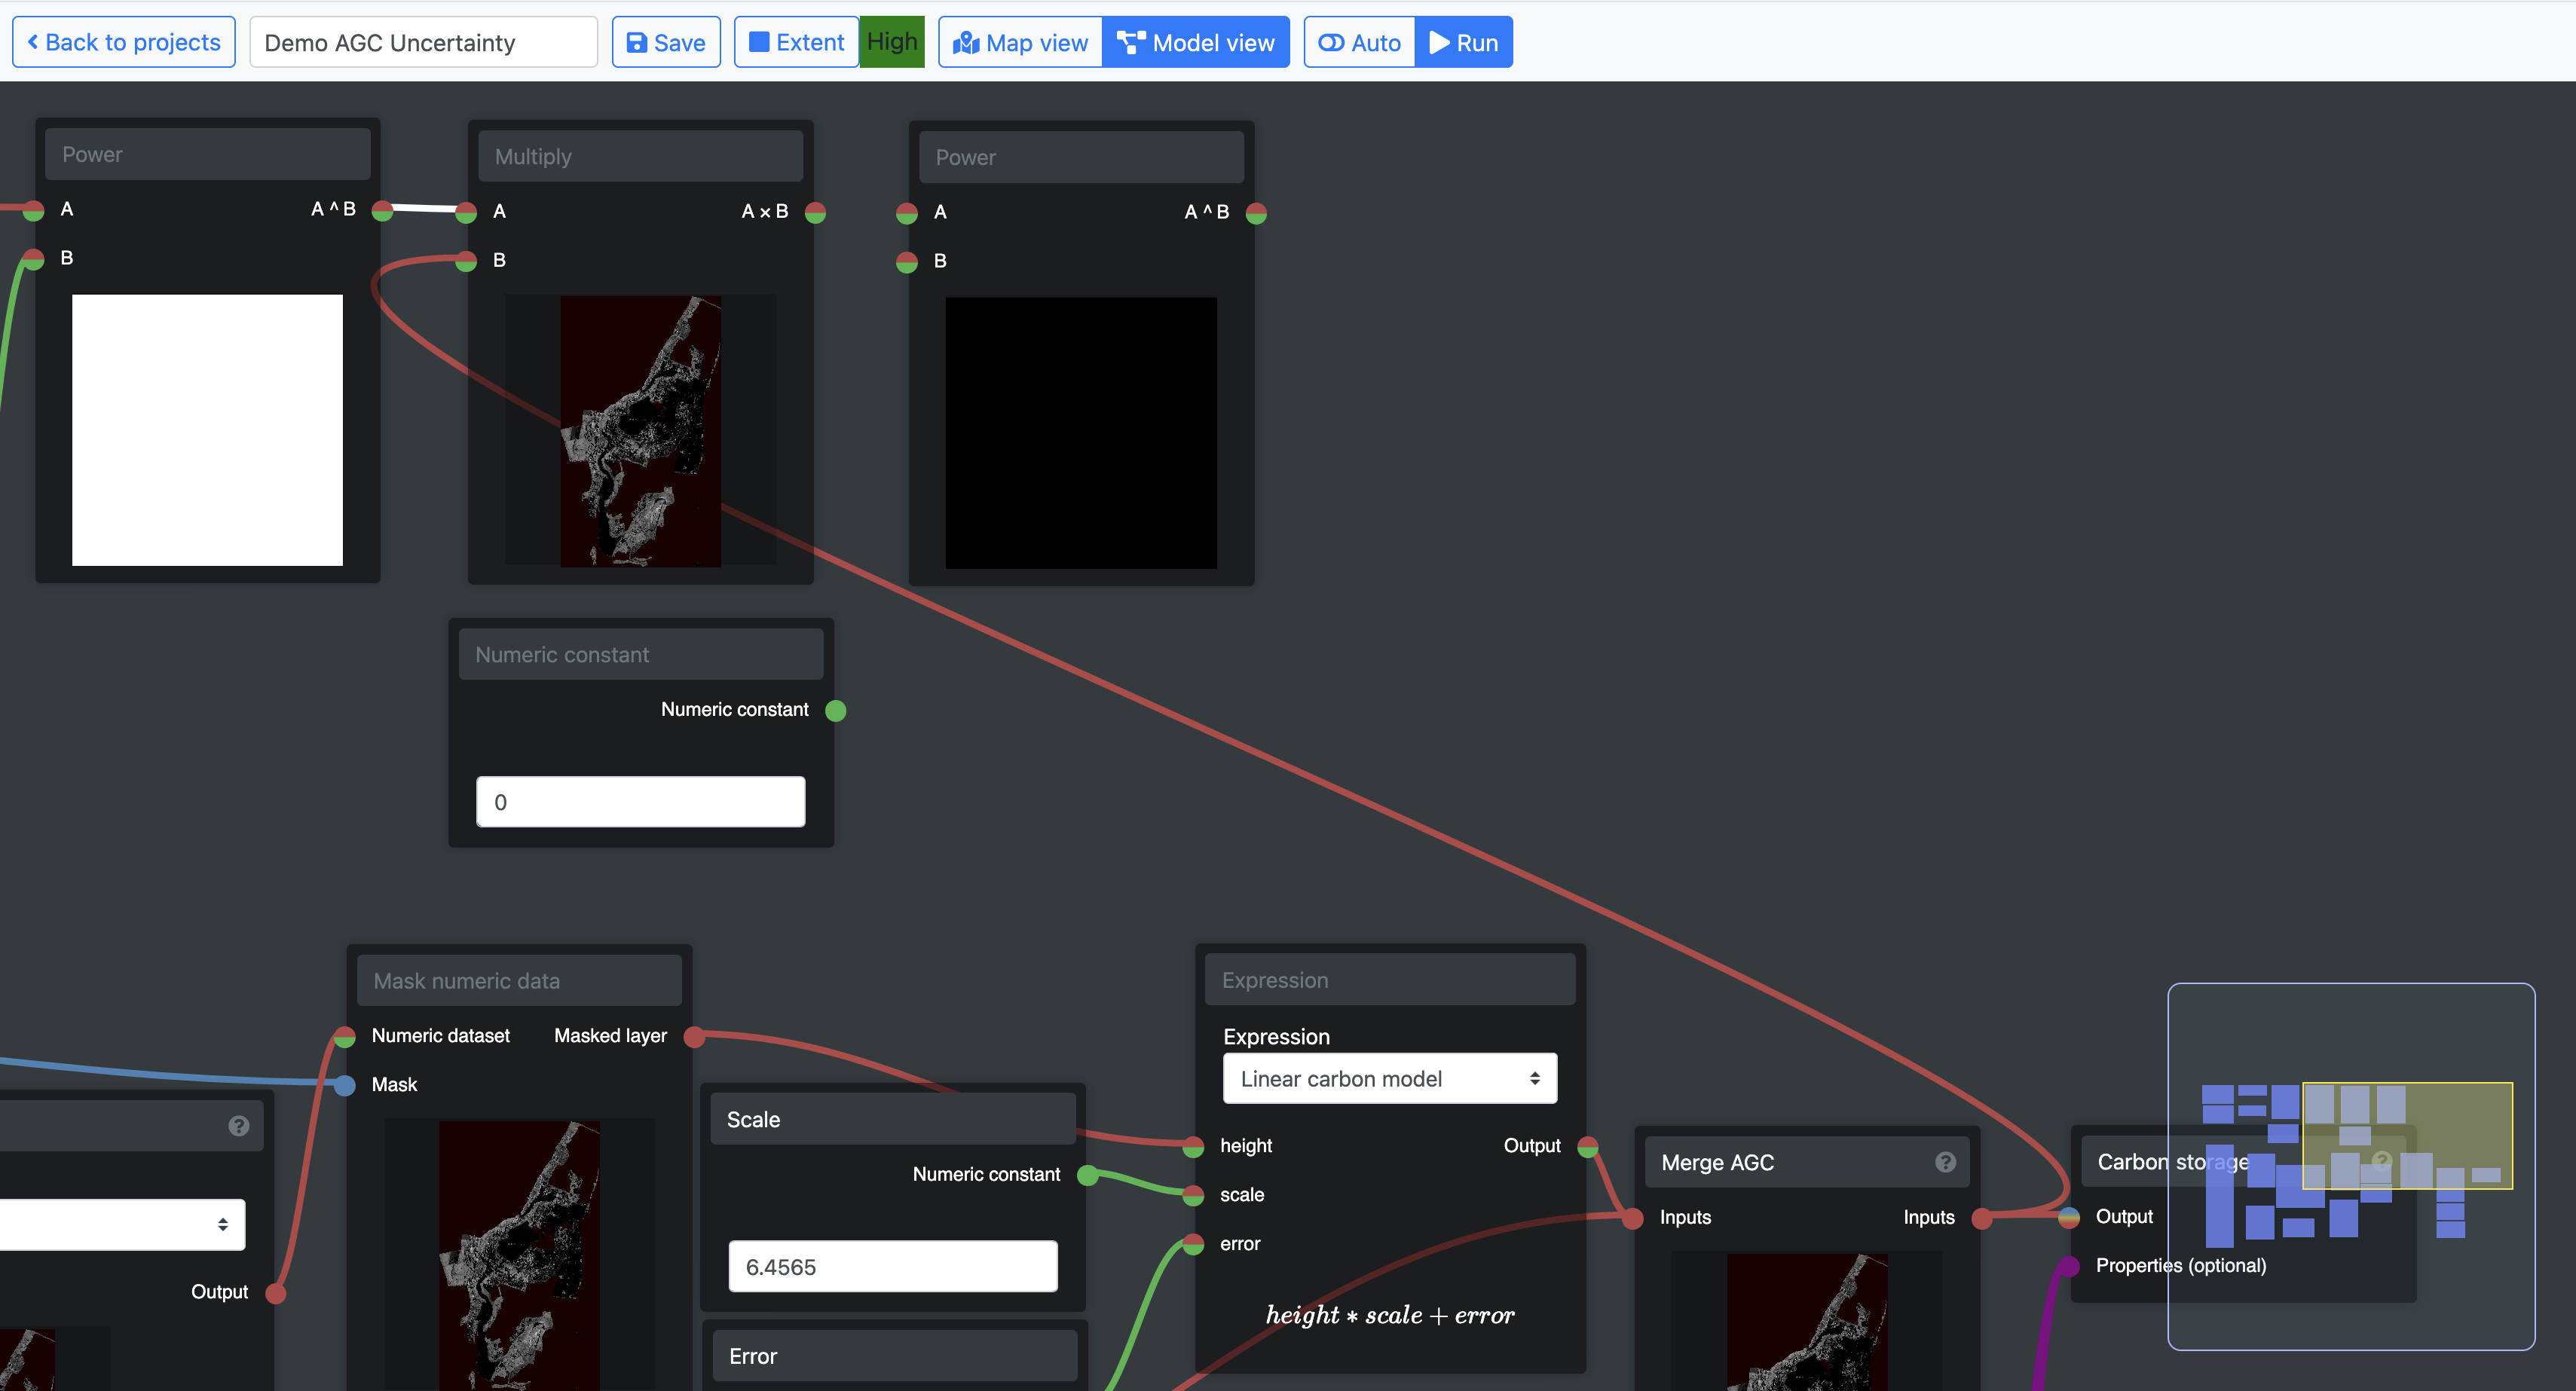The image size is (2576, 1391).
Task: Click the Expression node Output socket
Action: pos(1588,1146)
